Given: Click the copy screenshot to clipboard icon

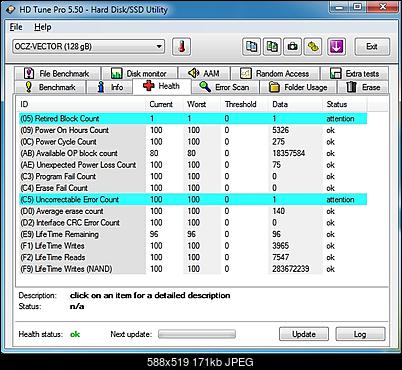Looking at the screenshot, I should pos(272,46).
